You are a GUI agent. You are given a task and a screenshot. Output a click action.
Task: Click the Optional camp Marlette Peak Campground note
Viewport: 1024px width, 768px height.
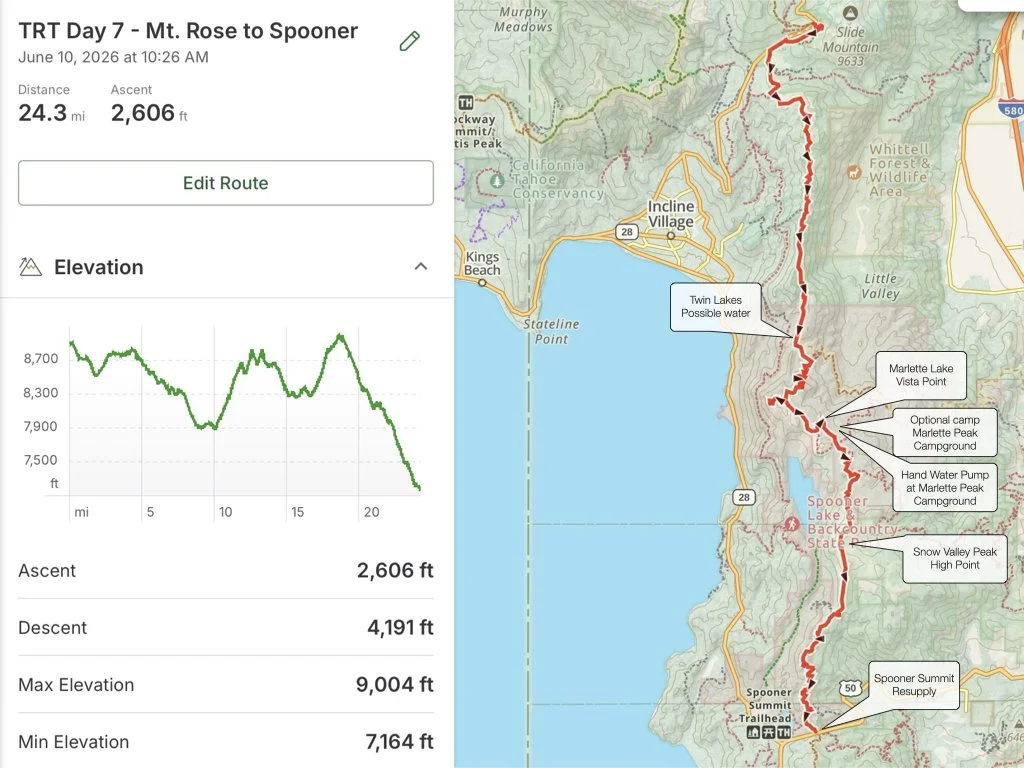click(x=944, y=432)
